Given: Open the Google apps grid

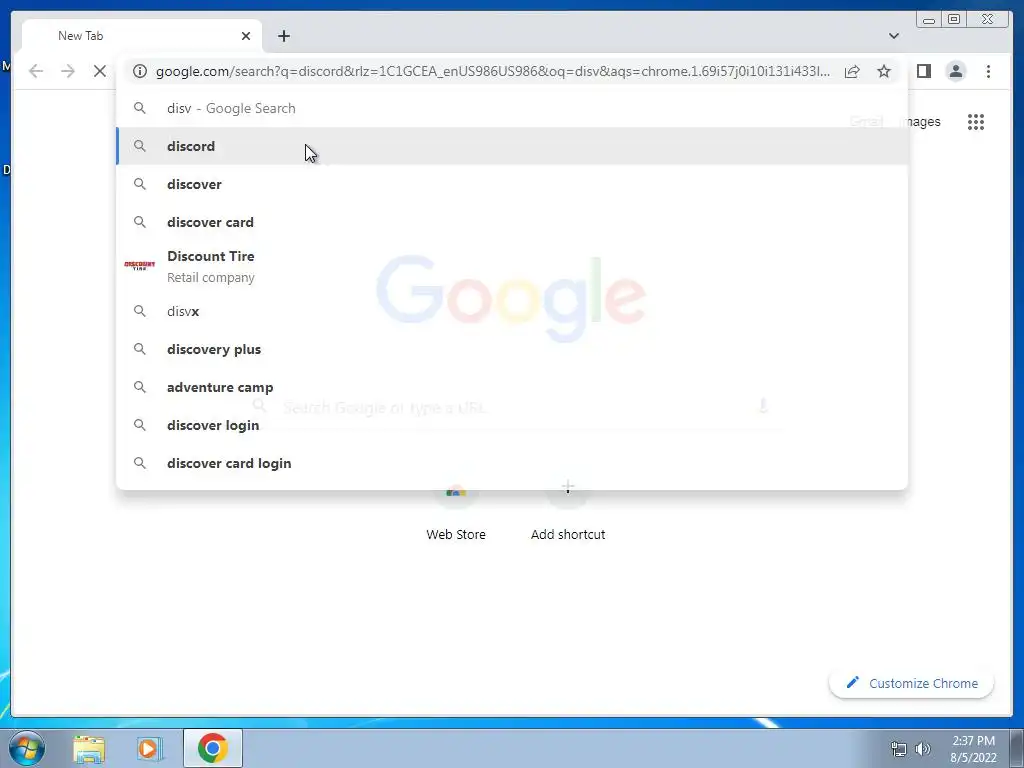Looking at the screenshot, I should point(976,122).
